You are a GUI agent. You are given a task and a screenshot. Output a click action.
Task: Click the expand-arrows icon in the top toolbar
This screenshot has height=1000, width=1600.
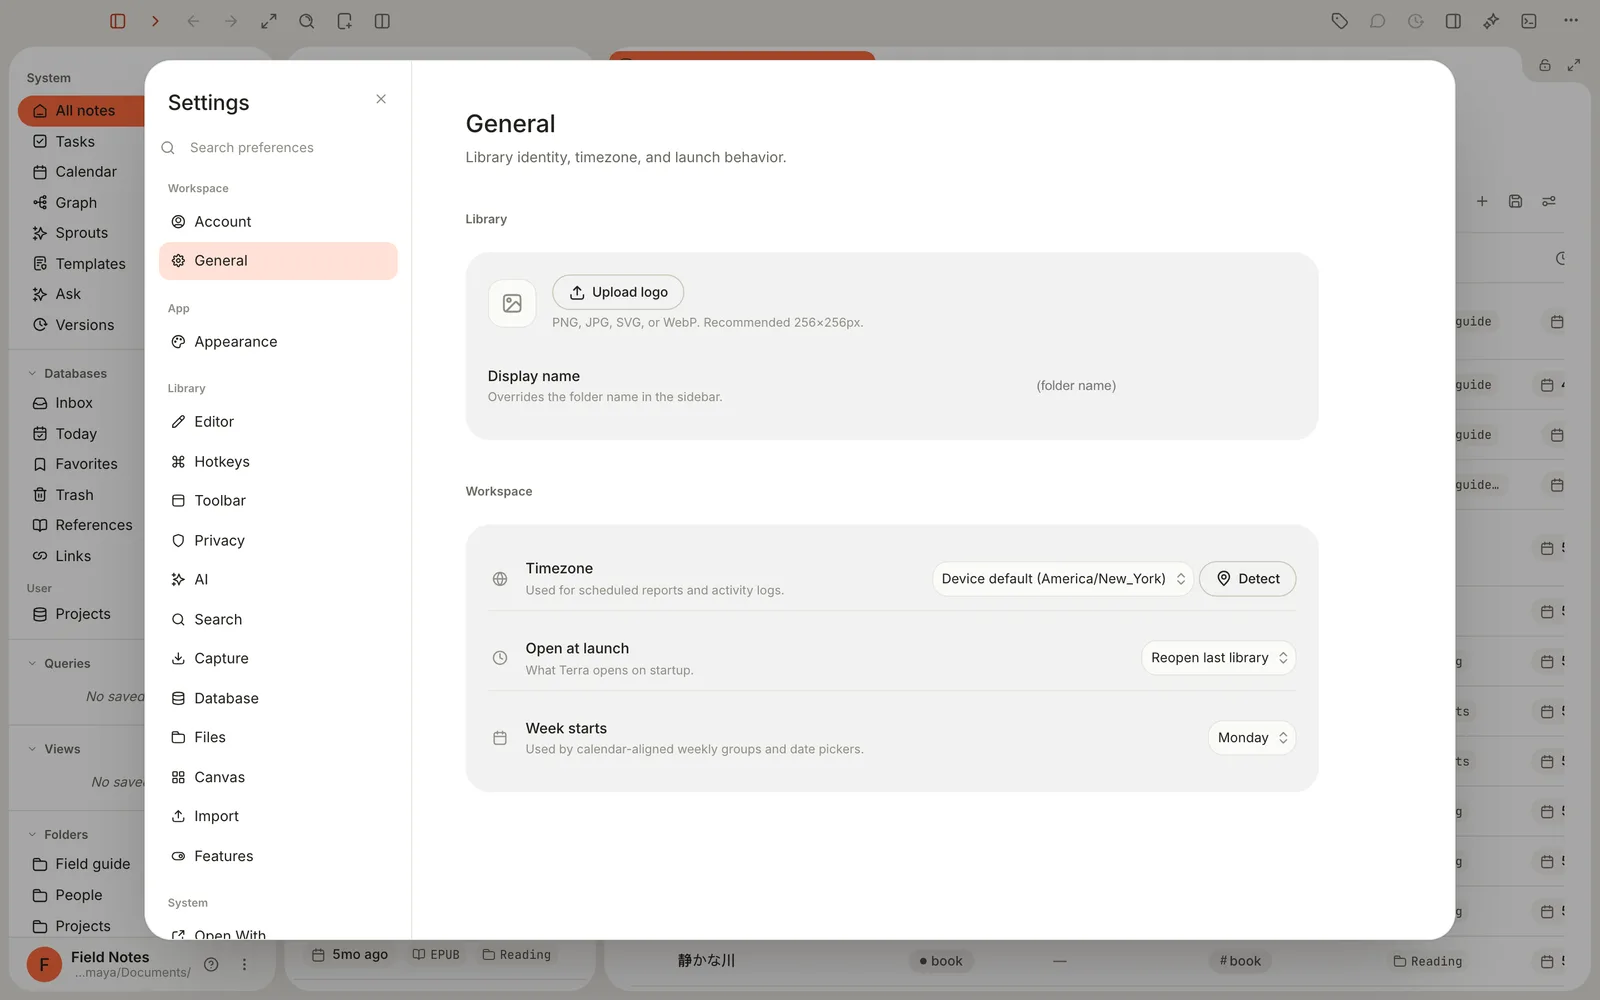coord(269,21)
